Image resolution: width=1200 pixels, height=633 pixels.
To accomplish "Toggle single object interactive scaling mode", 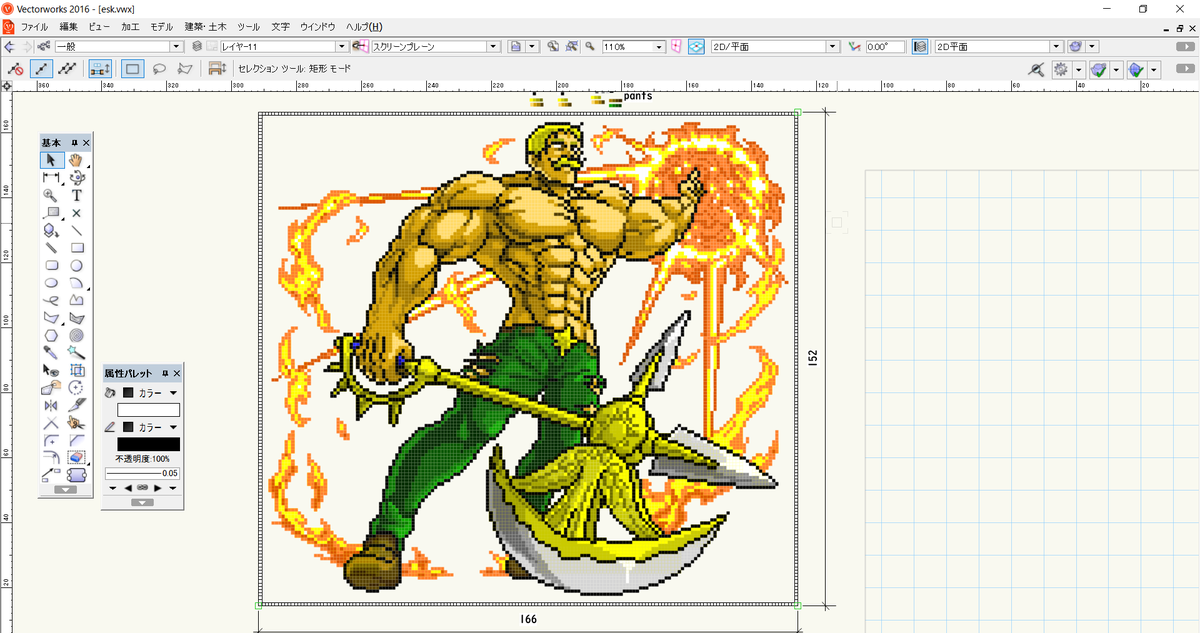I will (x=41, y=69).
